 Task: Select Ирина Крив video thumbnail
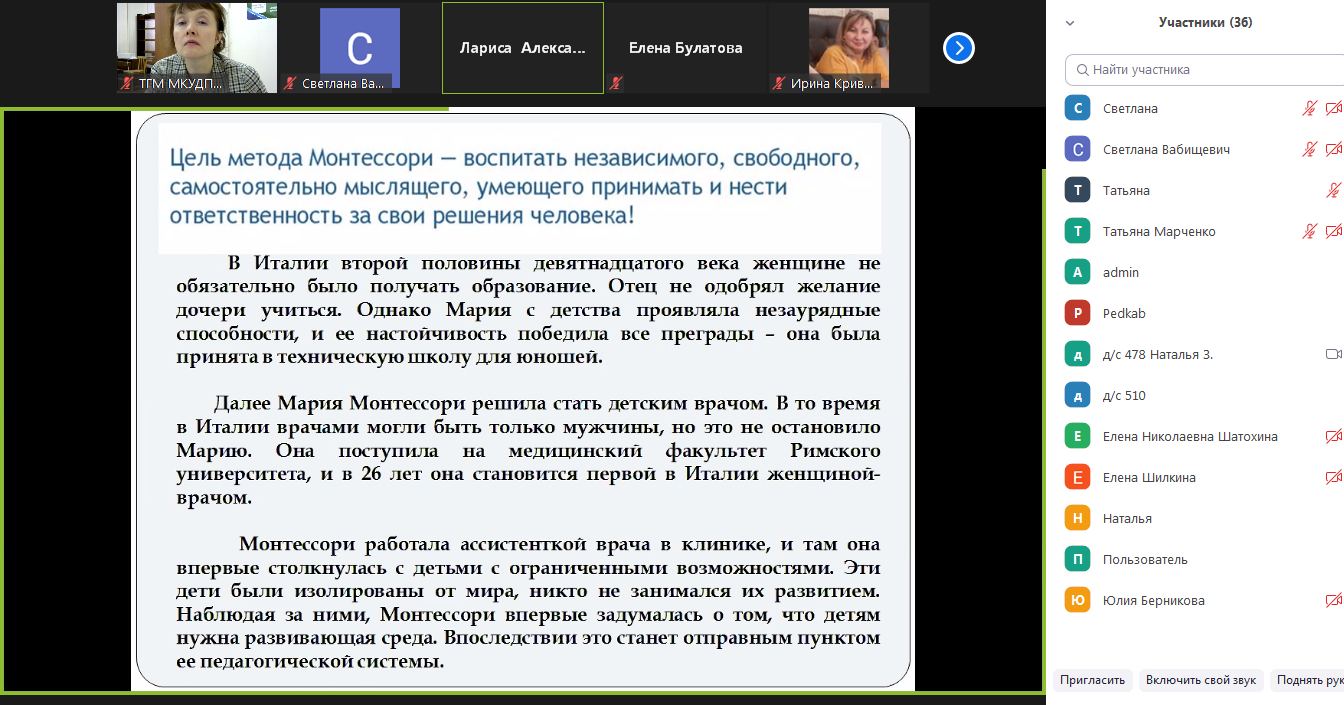[848, 48]
